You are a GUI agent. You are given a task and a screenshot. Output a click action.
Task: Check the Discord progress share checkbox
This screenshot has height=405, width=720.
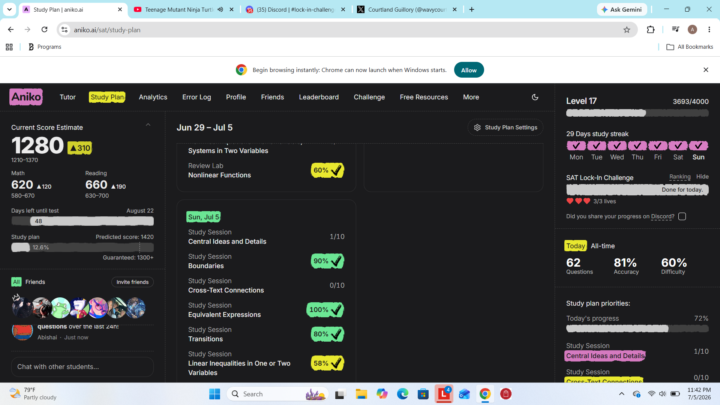coord(682,216)
